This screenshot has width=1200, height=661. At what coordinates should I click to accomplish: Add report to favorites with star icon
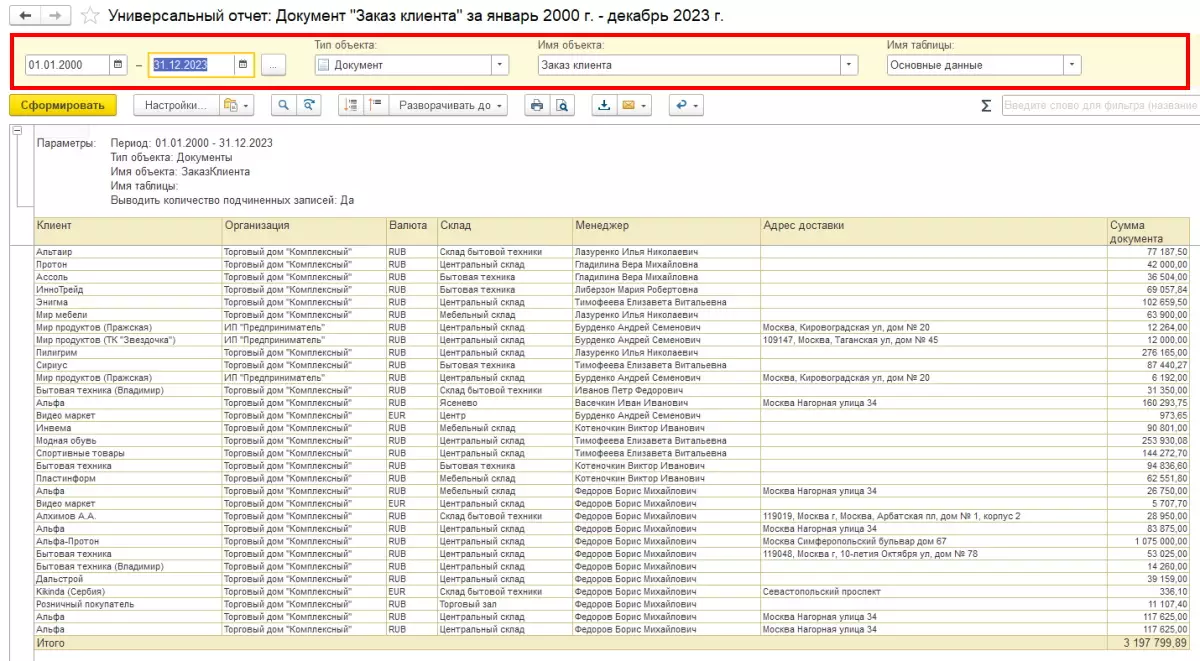(x=90, y=16)
